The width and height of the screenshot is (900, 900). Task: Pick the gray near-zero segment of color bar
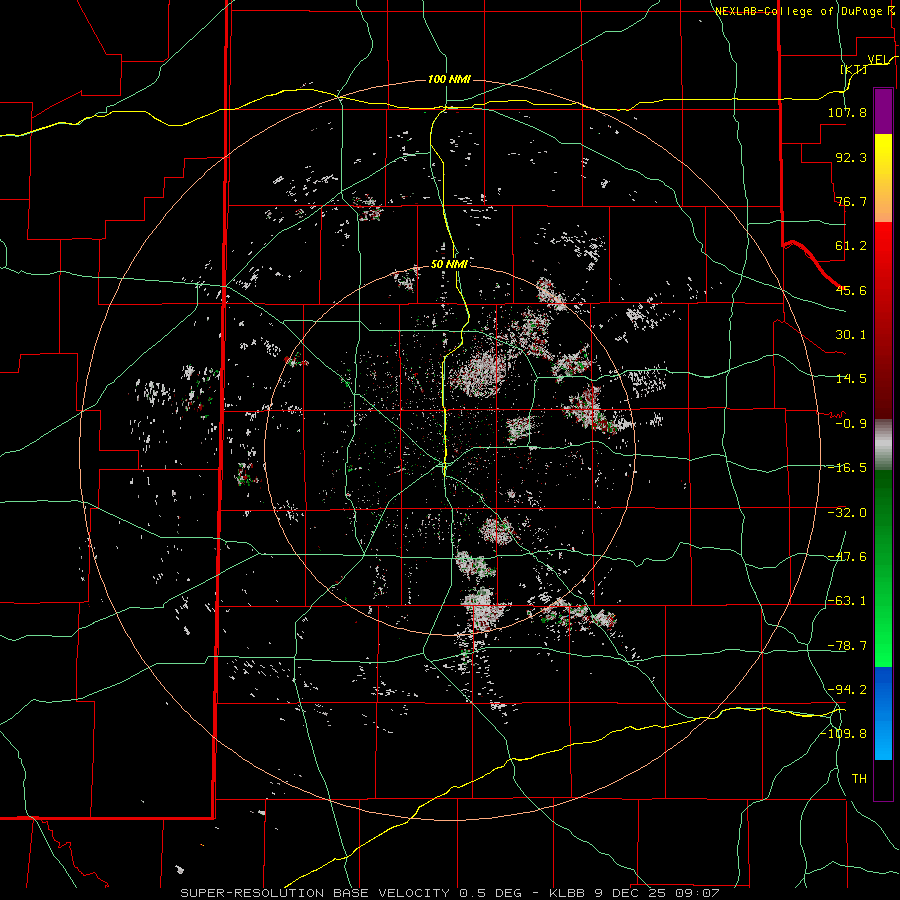click(883, 445)
